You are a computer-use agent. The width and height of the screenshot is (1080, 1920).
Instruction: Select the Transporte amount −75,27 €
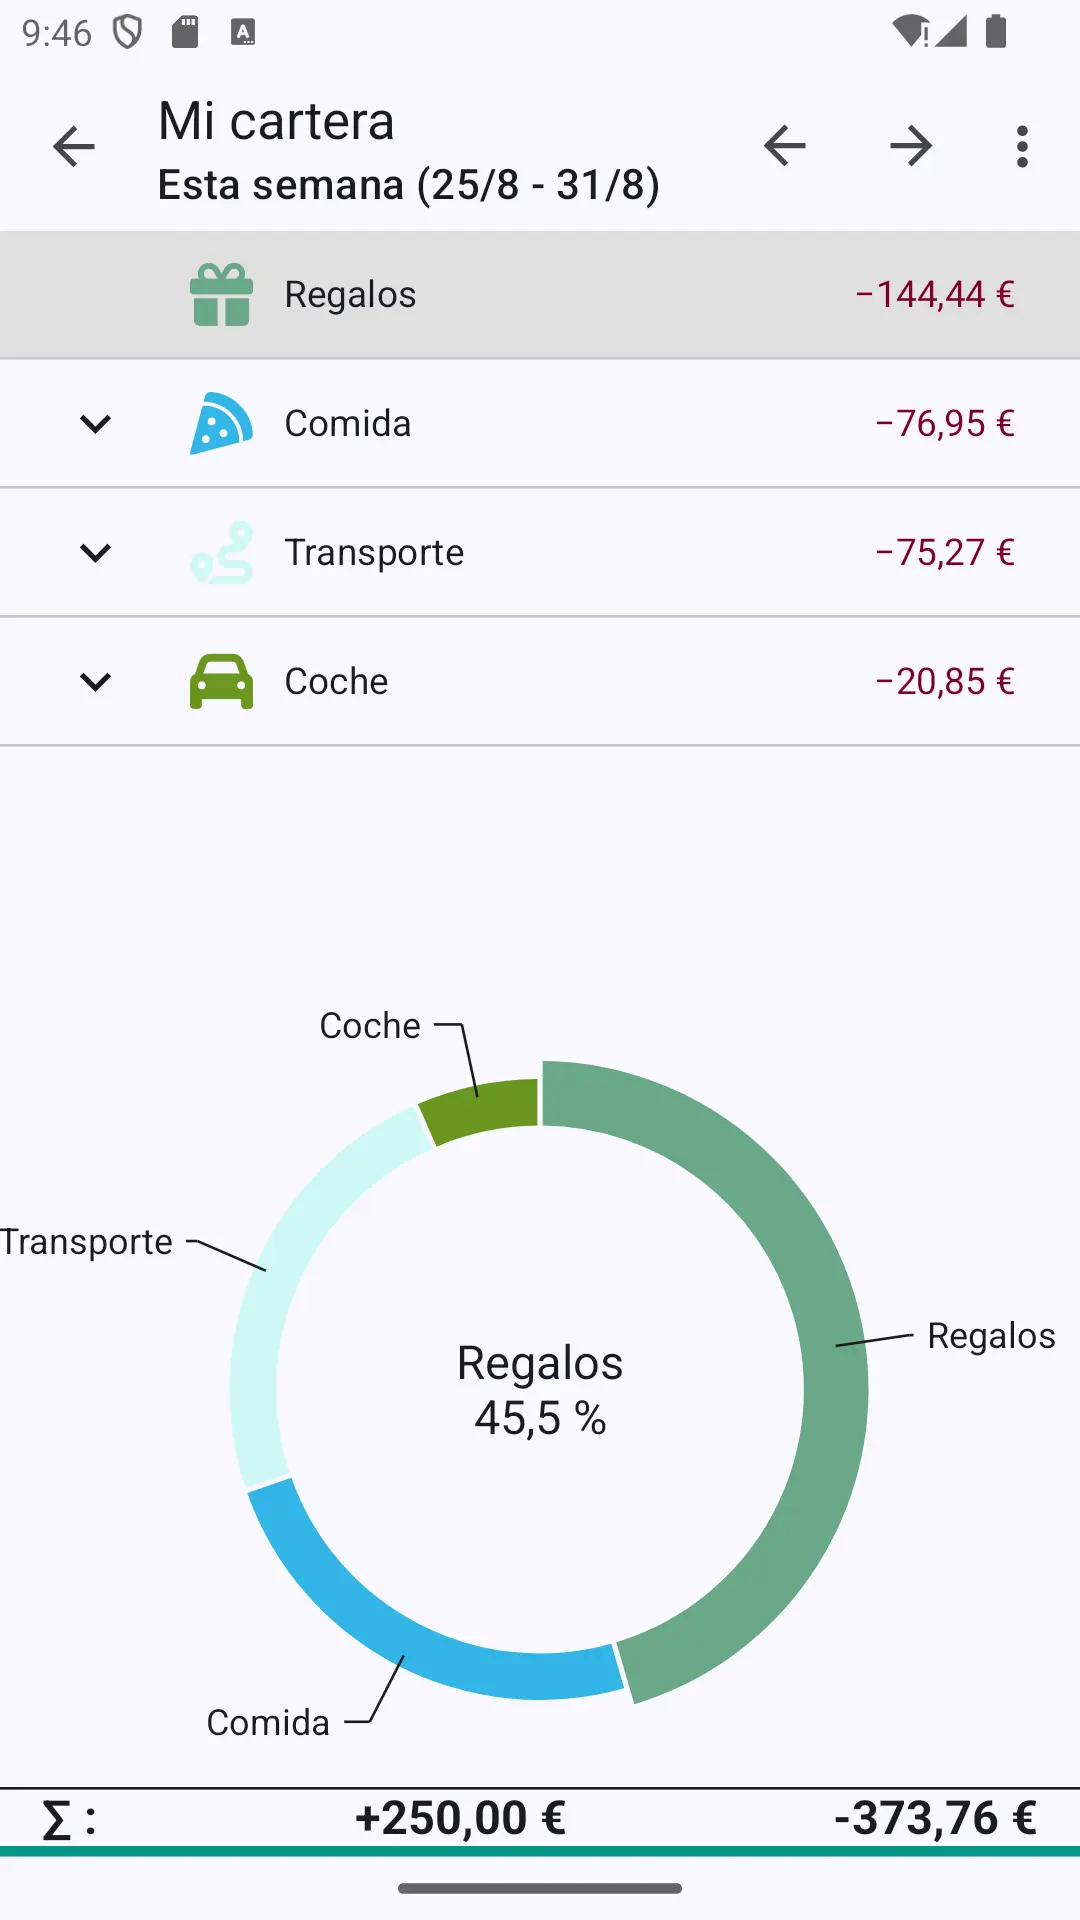[x=945, y=553]
